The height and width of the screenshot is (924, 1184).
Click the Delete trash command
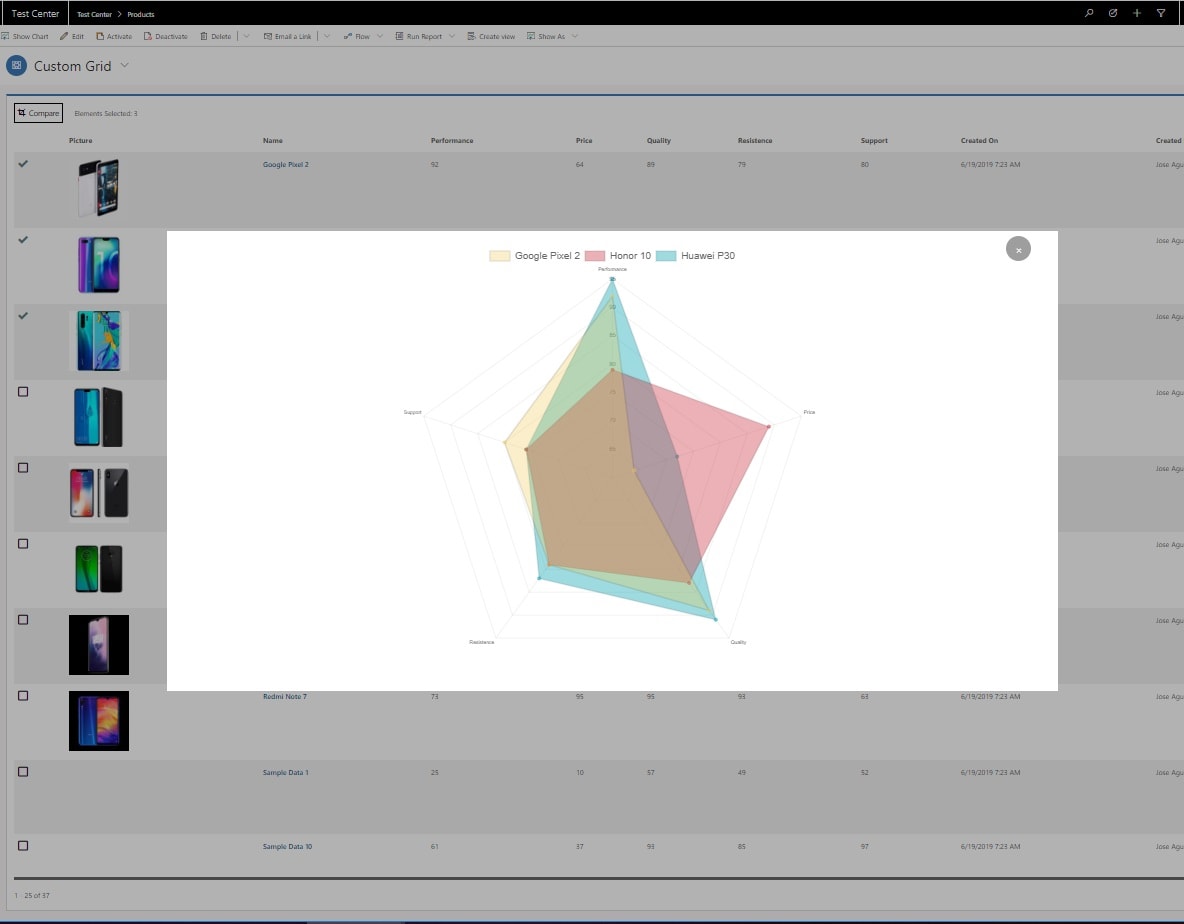click(x=215, y=36)
